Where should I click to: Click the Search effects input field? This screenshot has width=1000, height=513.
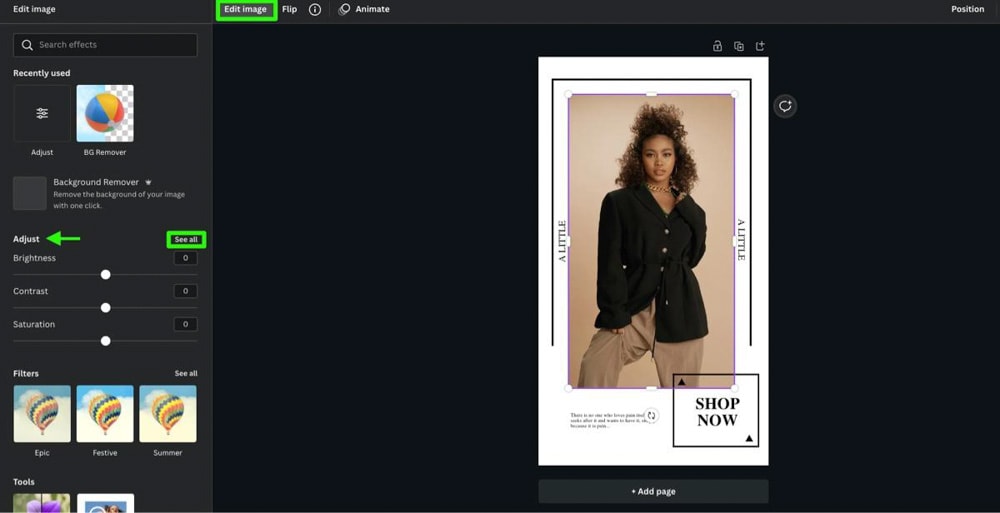click(x=105, y=45)
